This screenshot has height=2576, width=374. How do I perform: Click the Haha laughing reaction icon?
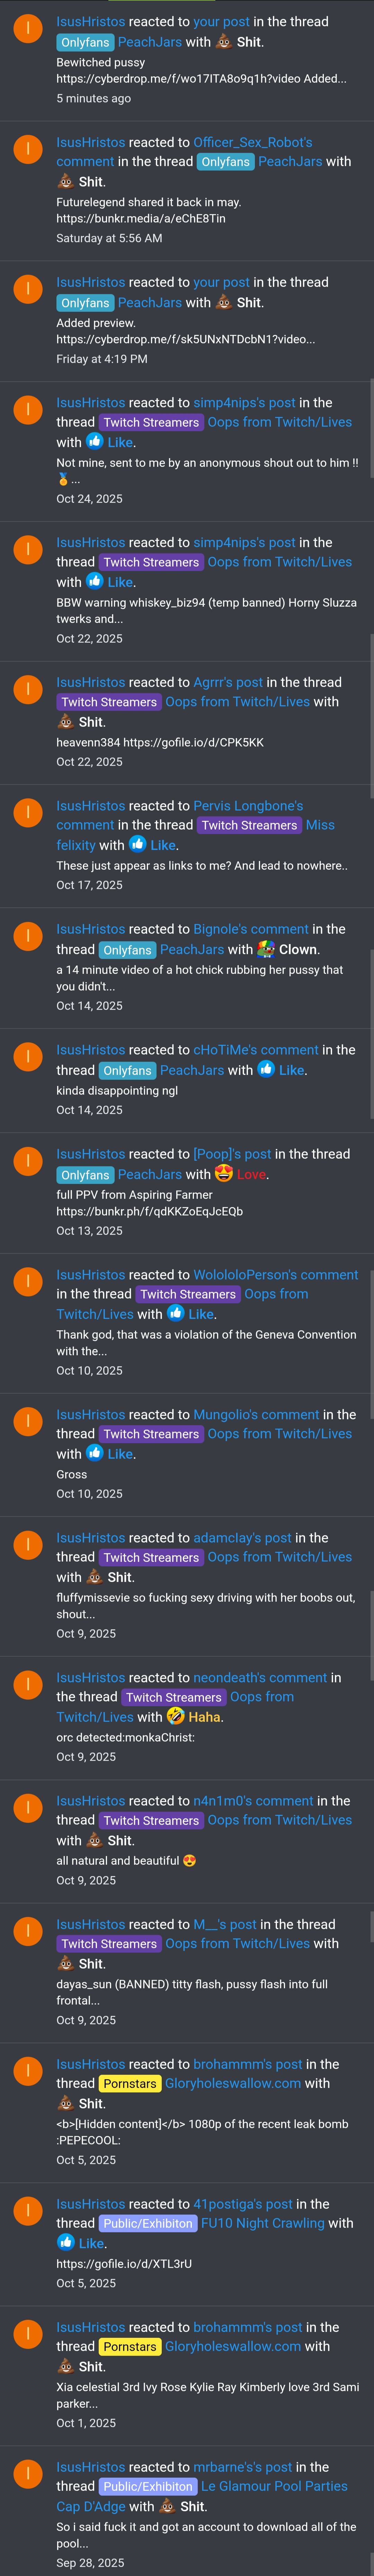pos(175,1716)
